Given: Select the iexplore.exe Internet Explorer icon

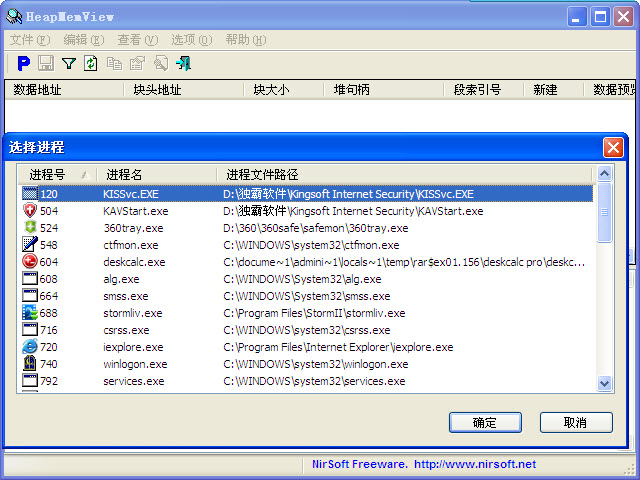Looking at the screenshot, I should click(30, 347).
